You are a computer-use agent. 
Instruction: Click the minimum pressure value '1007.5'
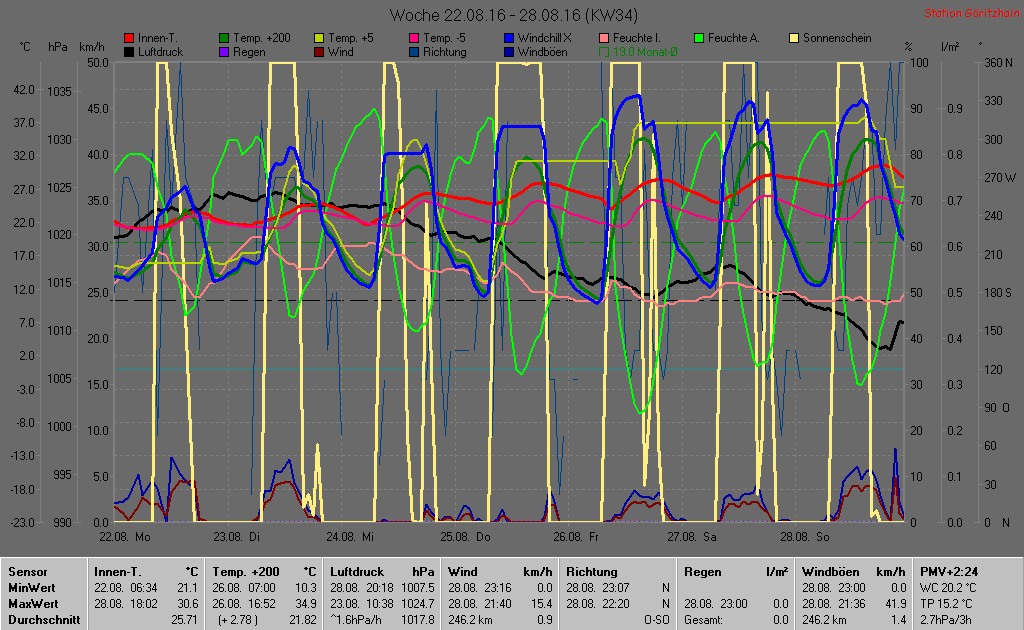(418, 588)
